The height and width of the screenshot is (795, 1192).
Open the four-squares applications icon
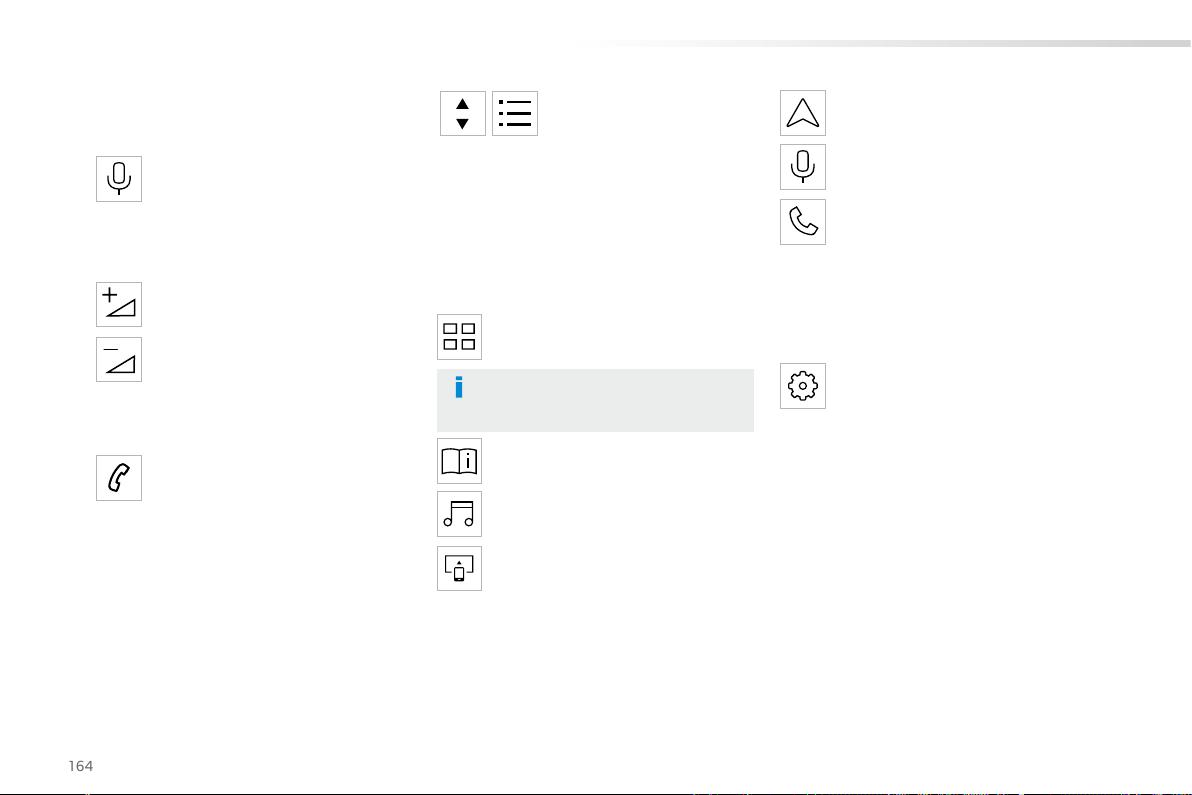click(x=459, y=337)
